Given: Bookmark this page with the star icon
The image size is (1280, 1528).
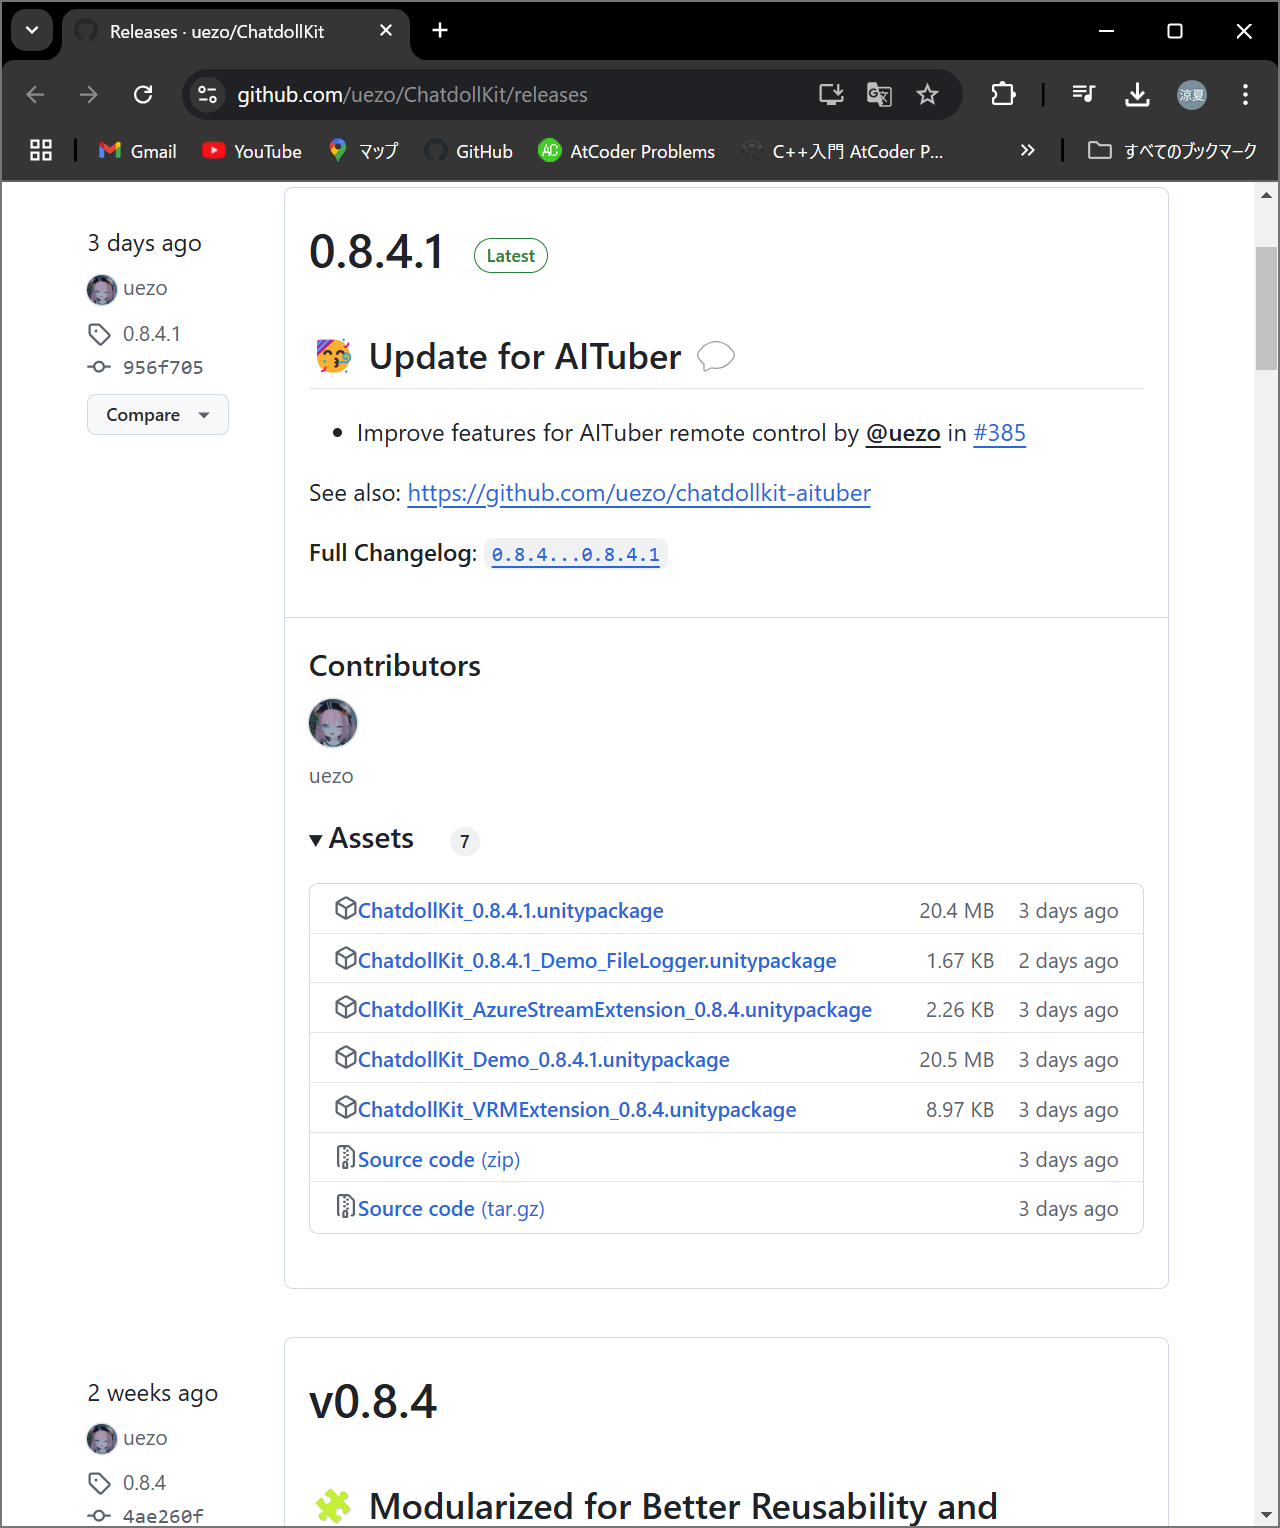Looking at the screenshot, I should (x=927, y=95).
